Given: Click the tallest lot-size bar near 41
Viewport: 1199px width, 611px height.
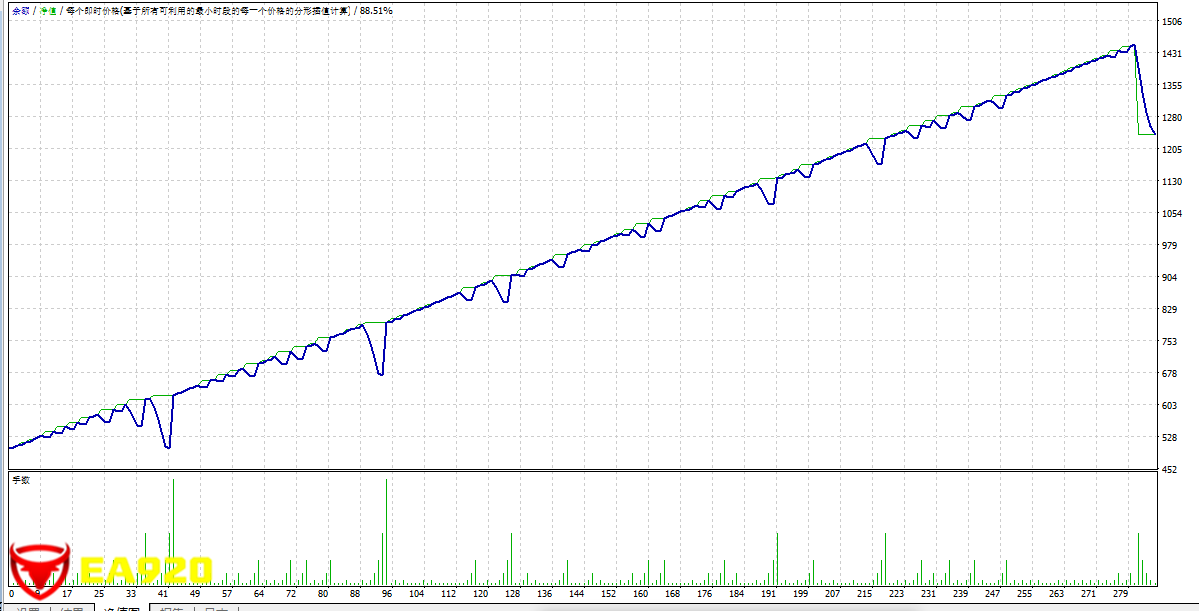Looking at the screenshot, I should [173, 530].
